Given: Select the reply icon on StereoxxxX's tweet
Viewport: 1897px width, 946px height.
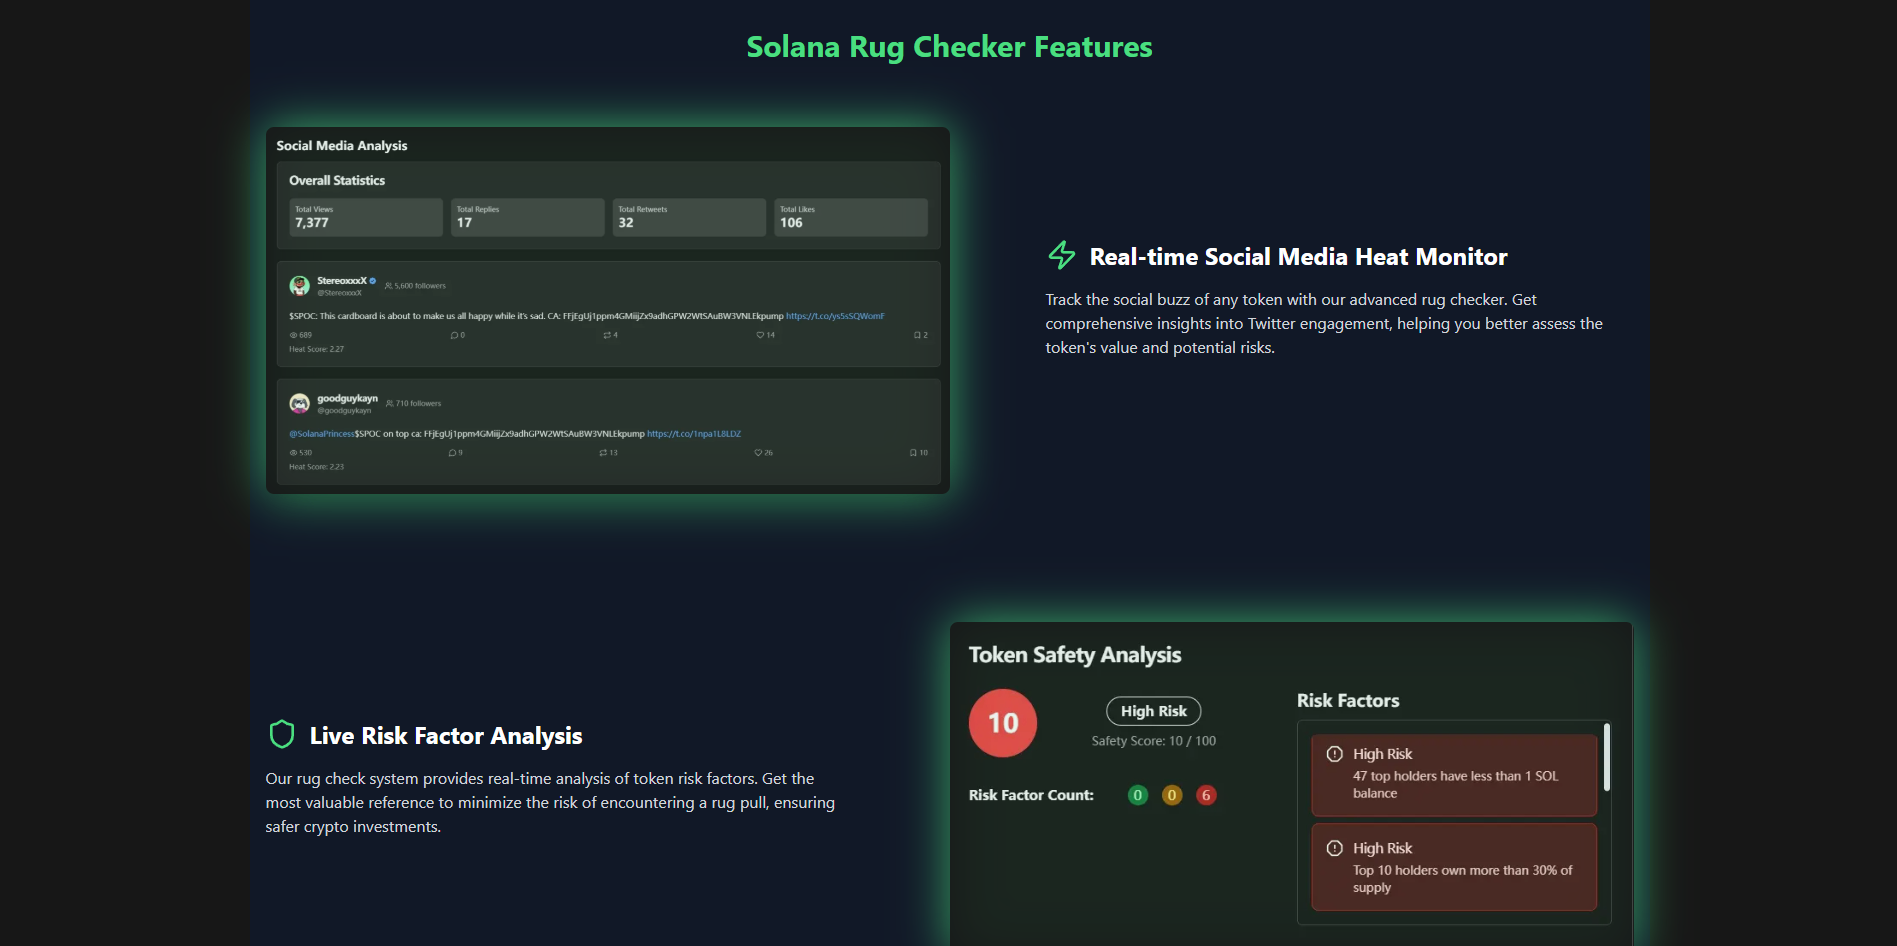Looking at the screenshot, I should point(453,335).
